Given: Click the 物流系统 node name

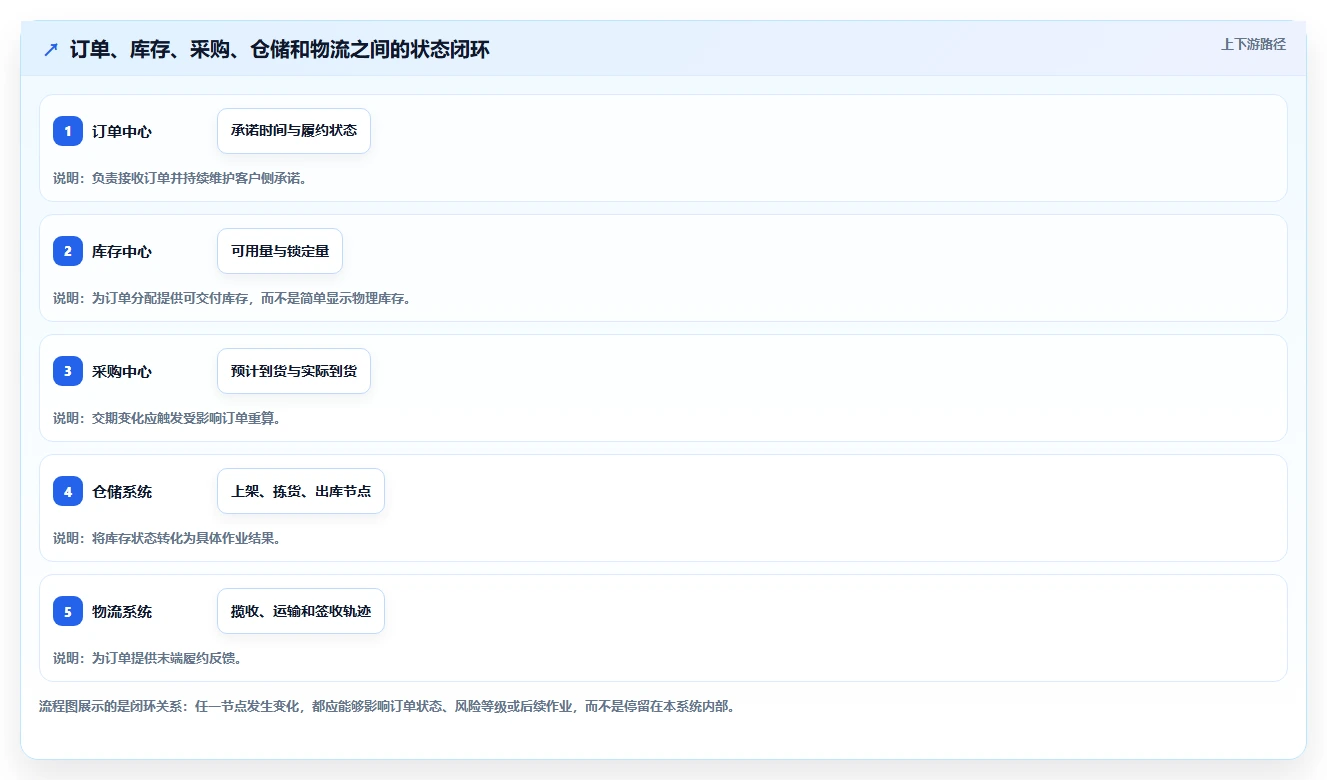Looking at the screenshot, I should (122, 611).
